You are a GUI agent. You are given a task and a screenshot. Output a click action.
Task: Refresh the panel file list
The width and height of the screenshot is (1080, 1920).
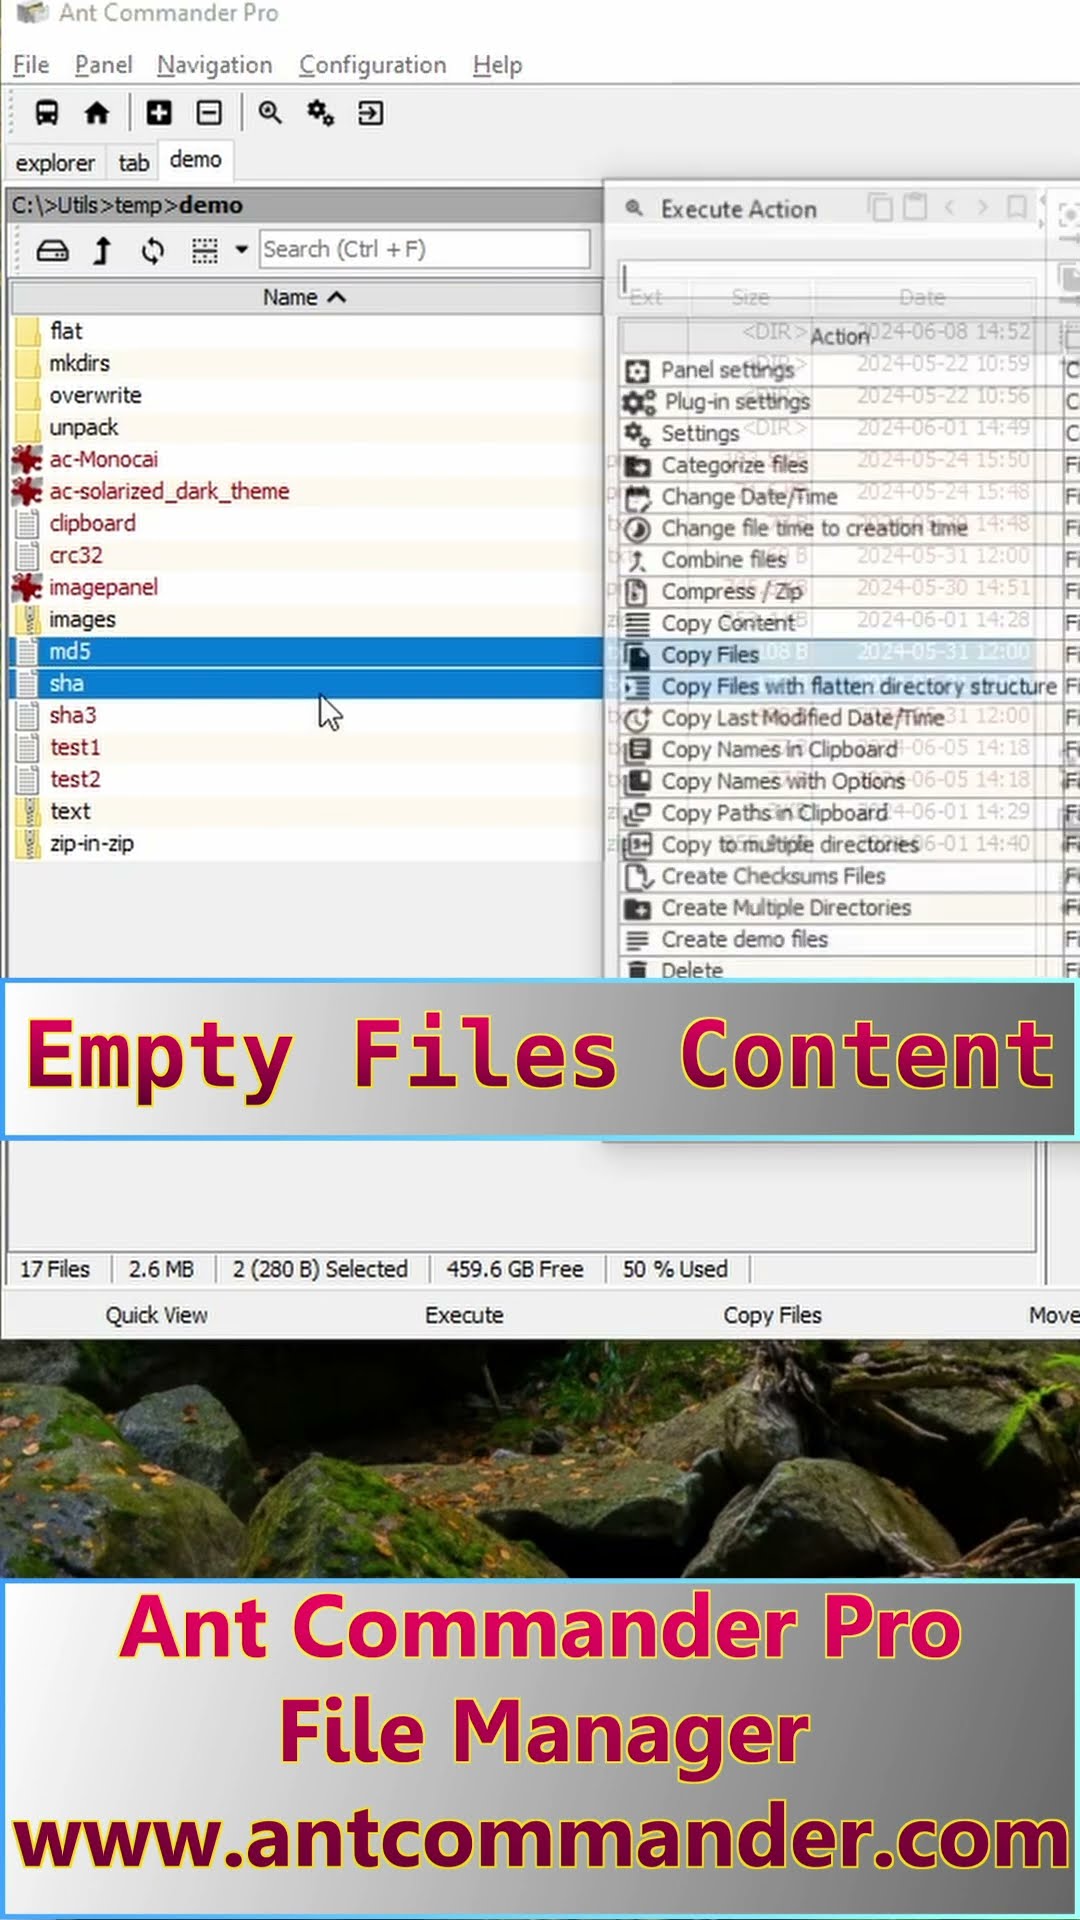(x=153, y=250)
